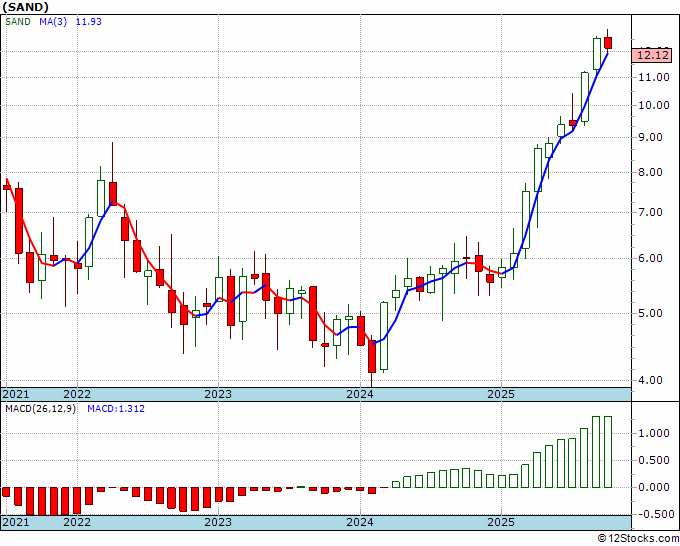Click 2023 on the MACD timeline
Screen dimensions: 680x546
click(218, 522)
